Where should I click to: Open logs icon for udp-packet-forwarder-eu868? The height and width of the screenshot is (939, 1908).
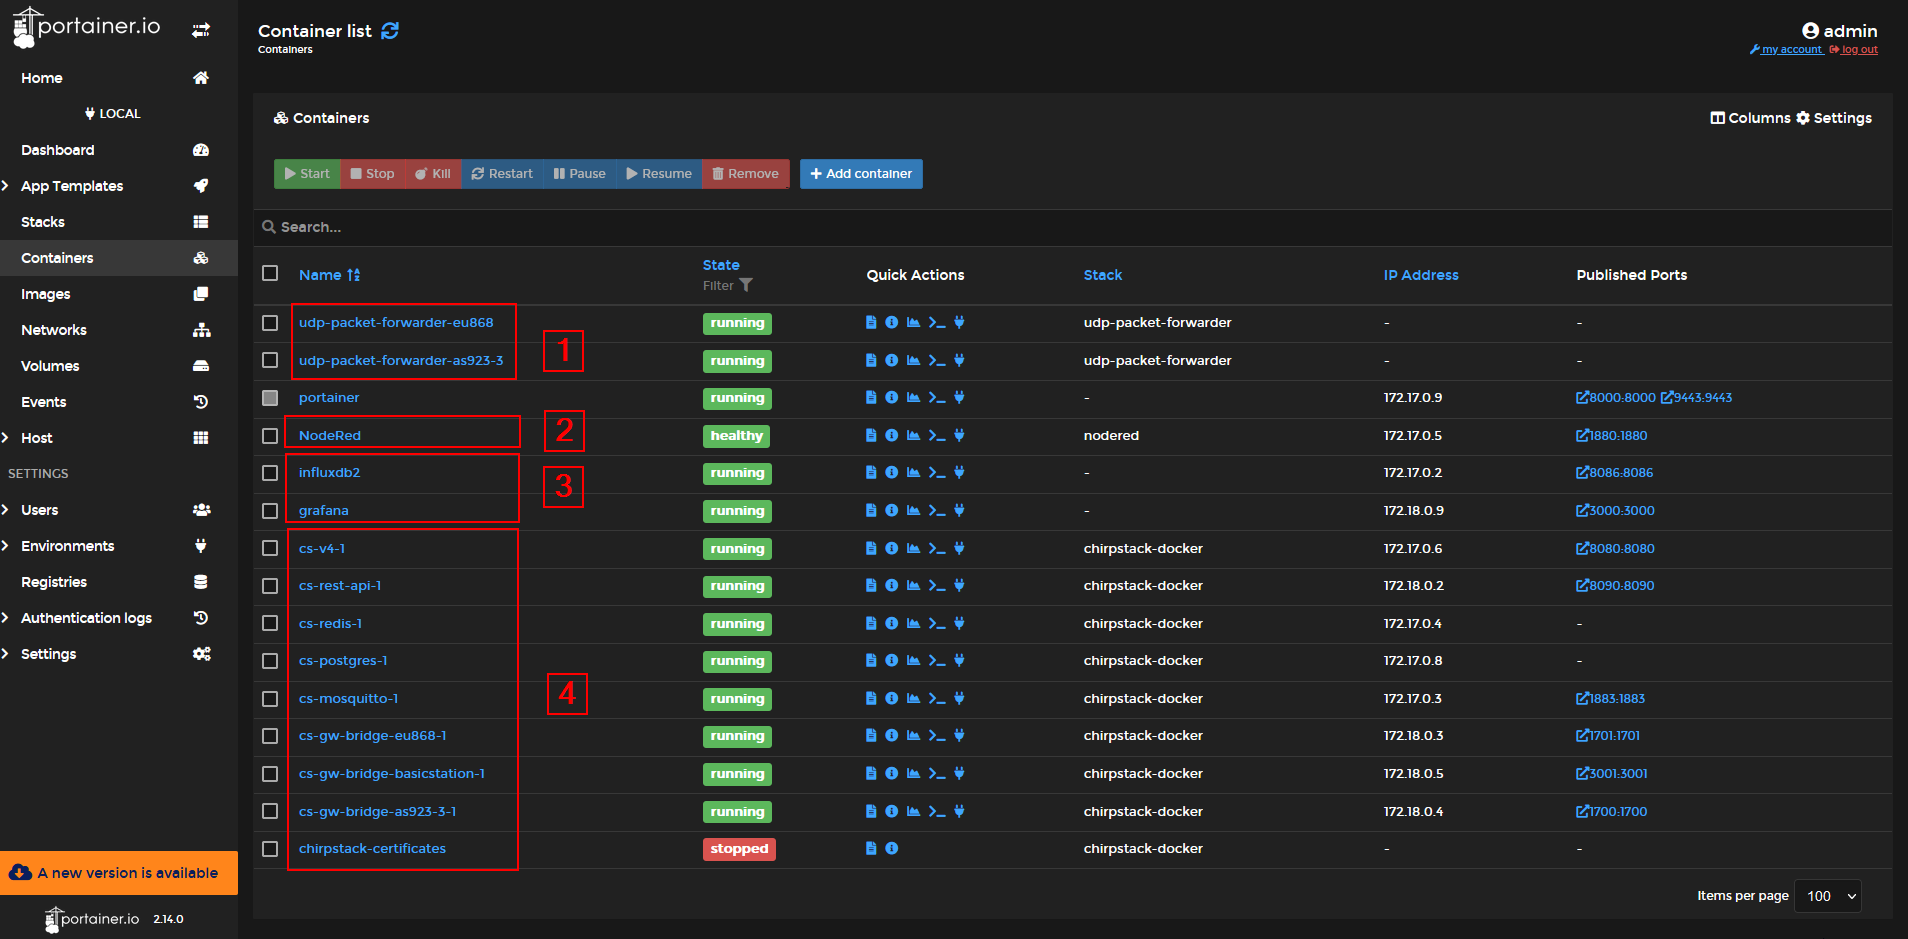pos(871,322)
